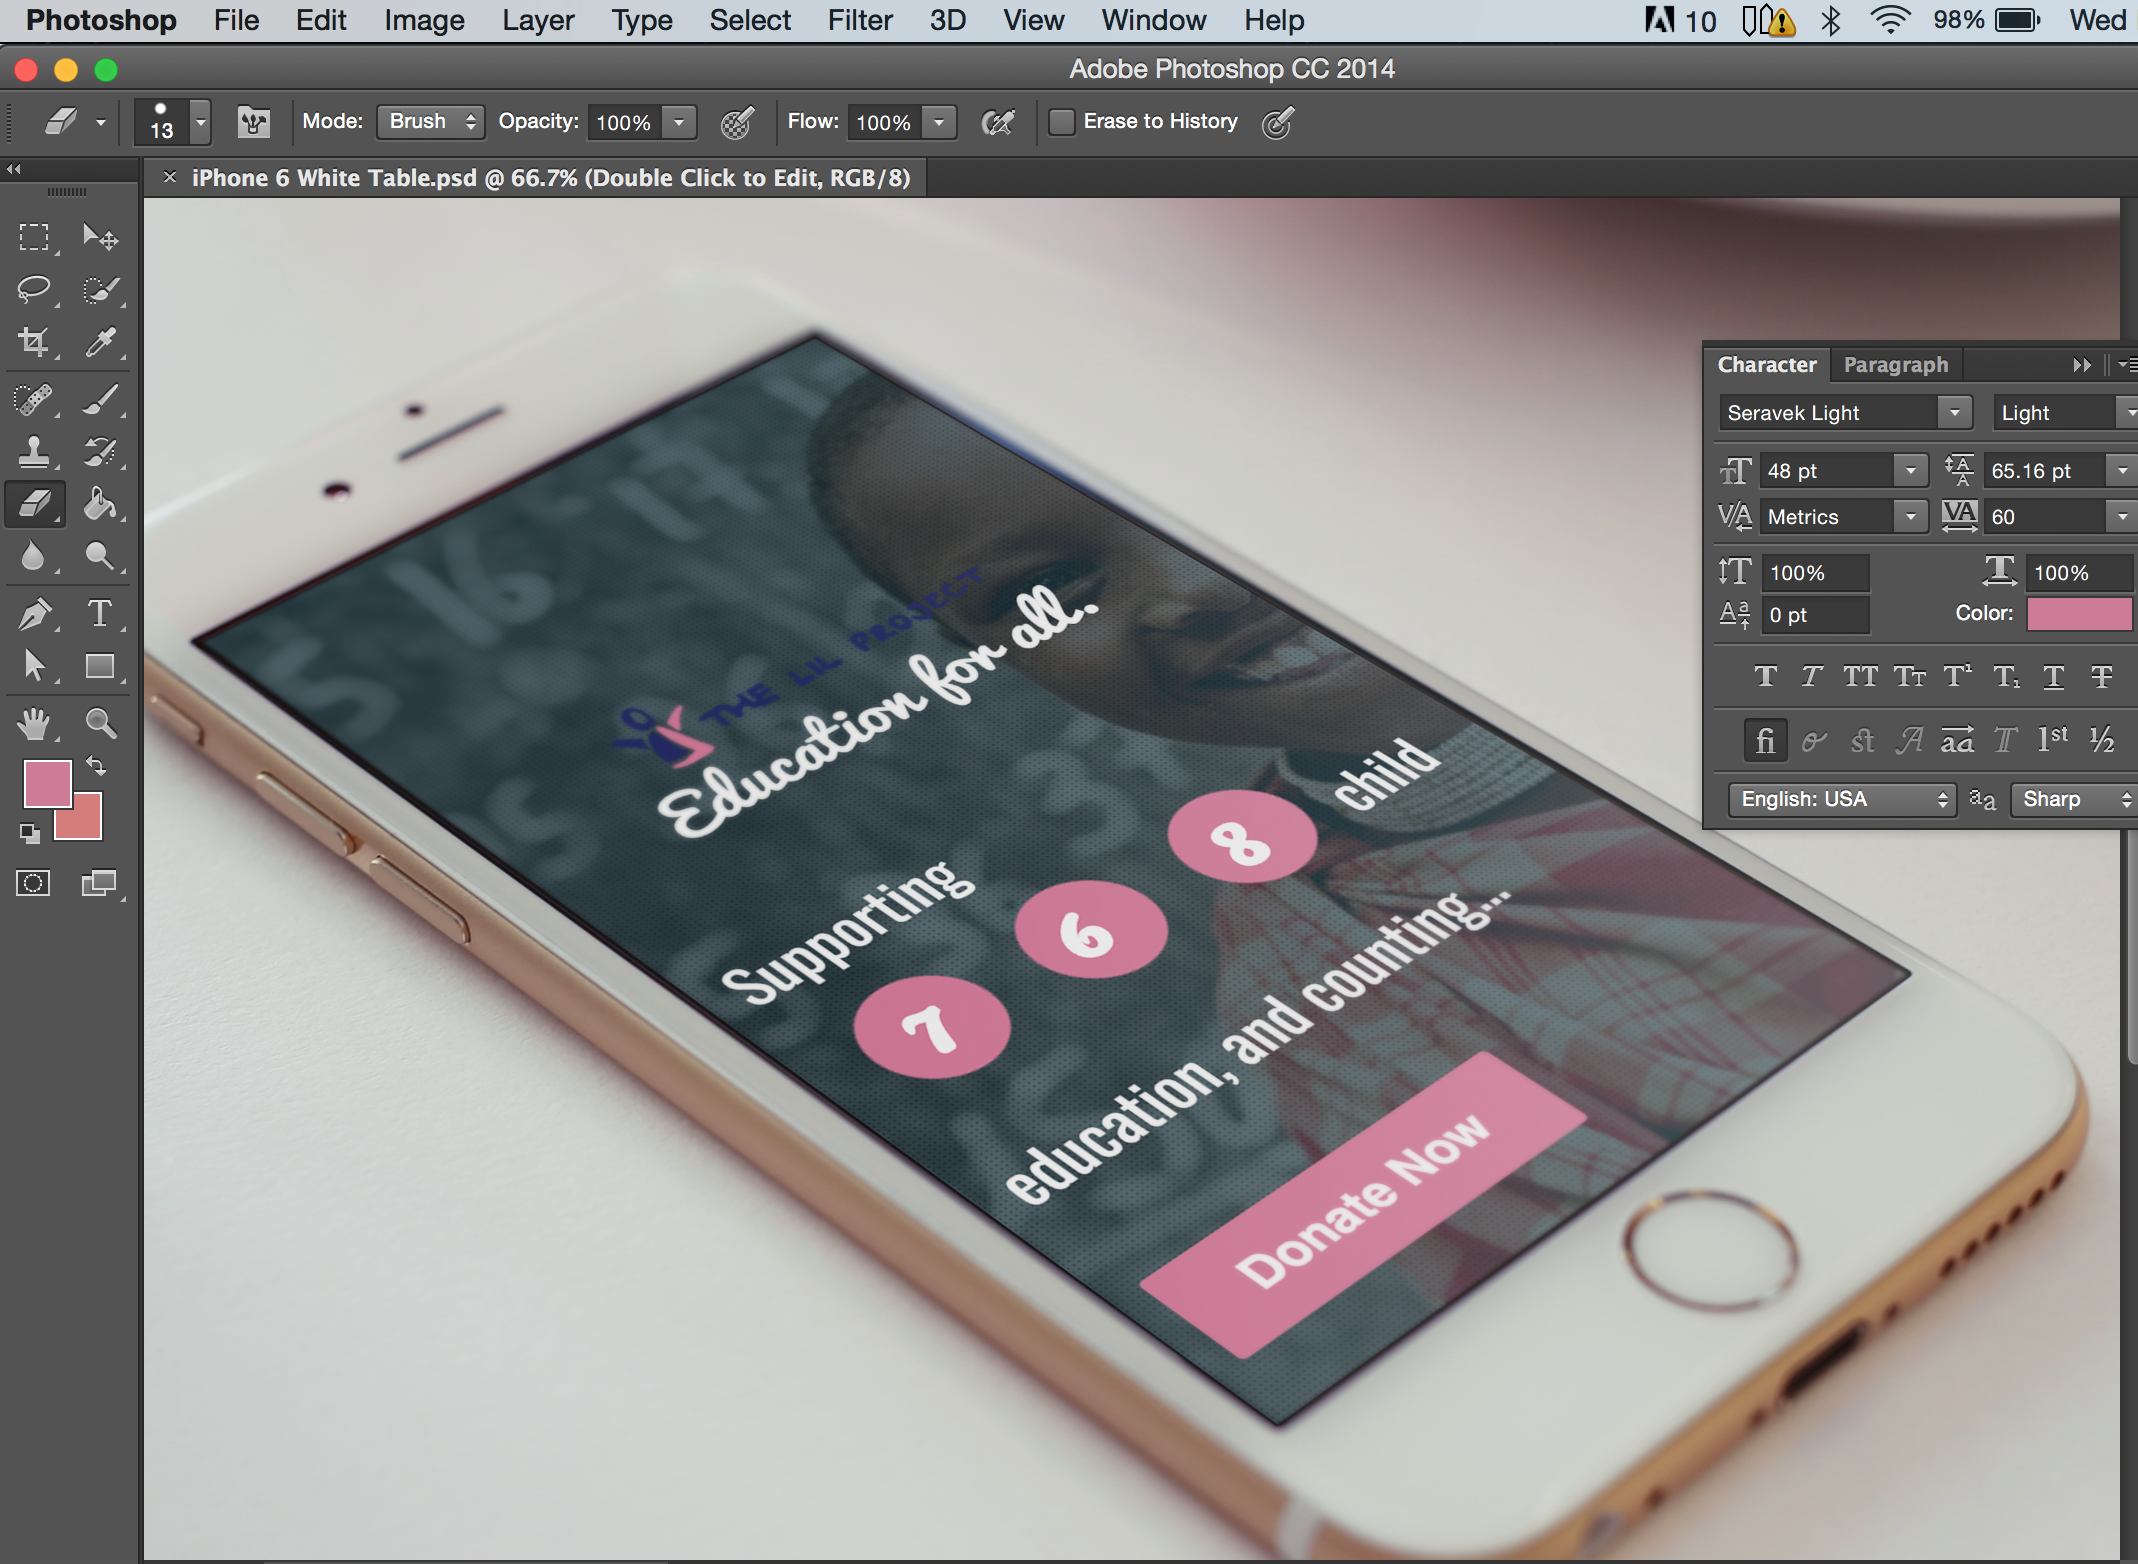The width and height of the screenshot is (2138, 1564).
Task: Select the Pen tool
Action: pyautogui.click(x=35, y=613)
